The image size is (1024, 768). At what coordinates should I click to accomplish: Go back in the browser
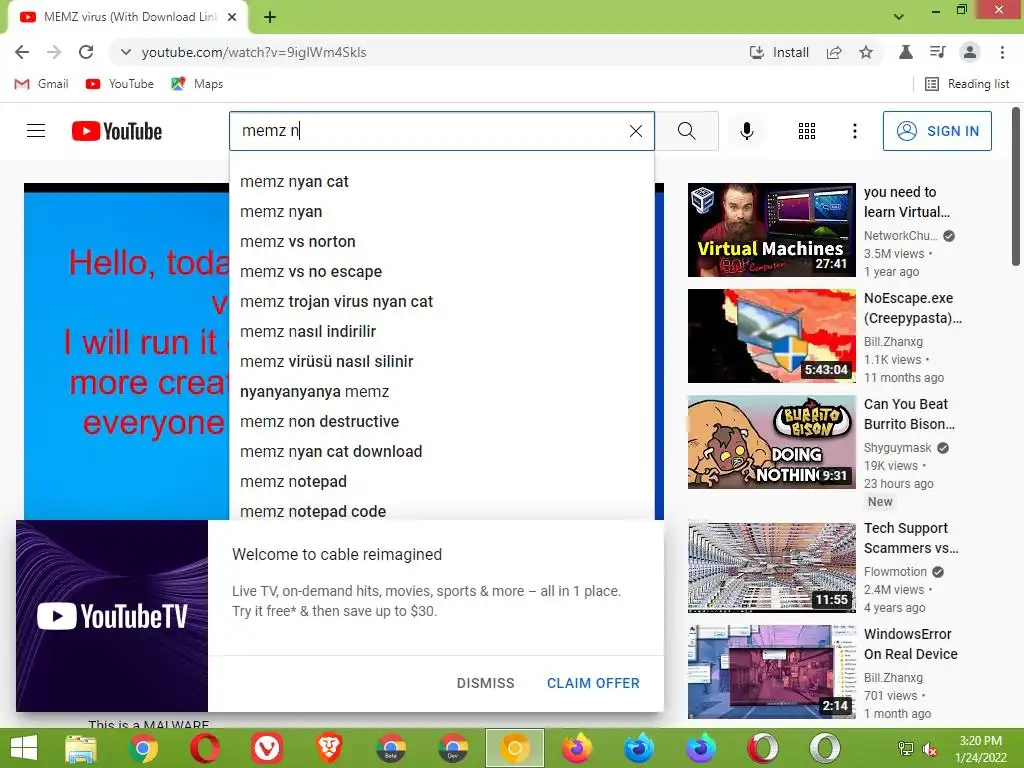(22, 52)
